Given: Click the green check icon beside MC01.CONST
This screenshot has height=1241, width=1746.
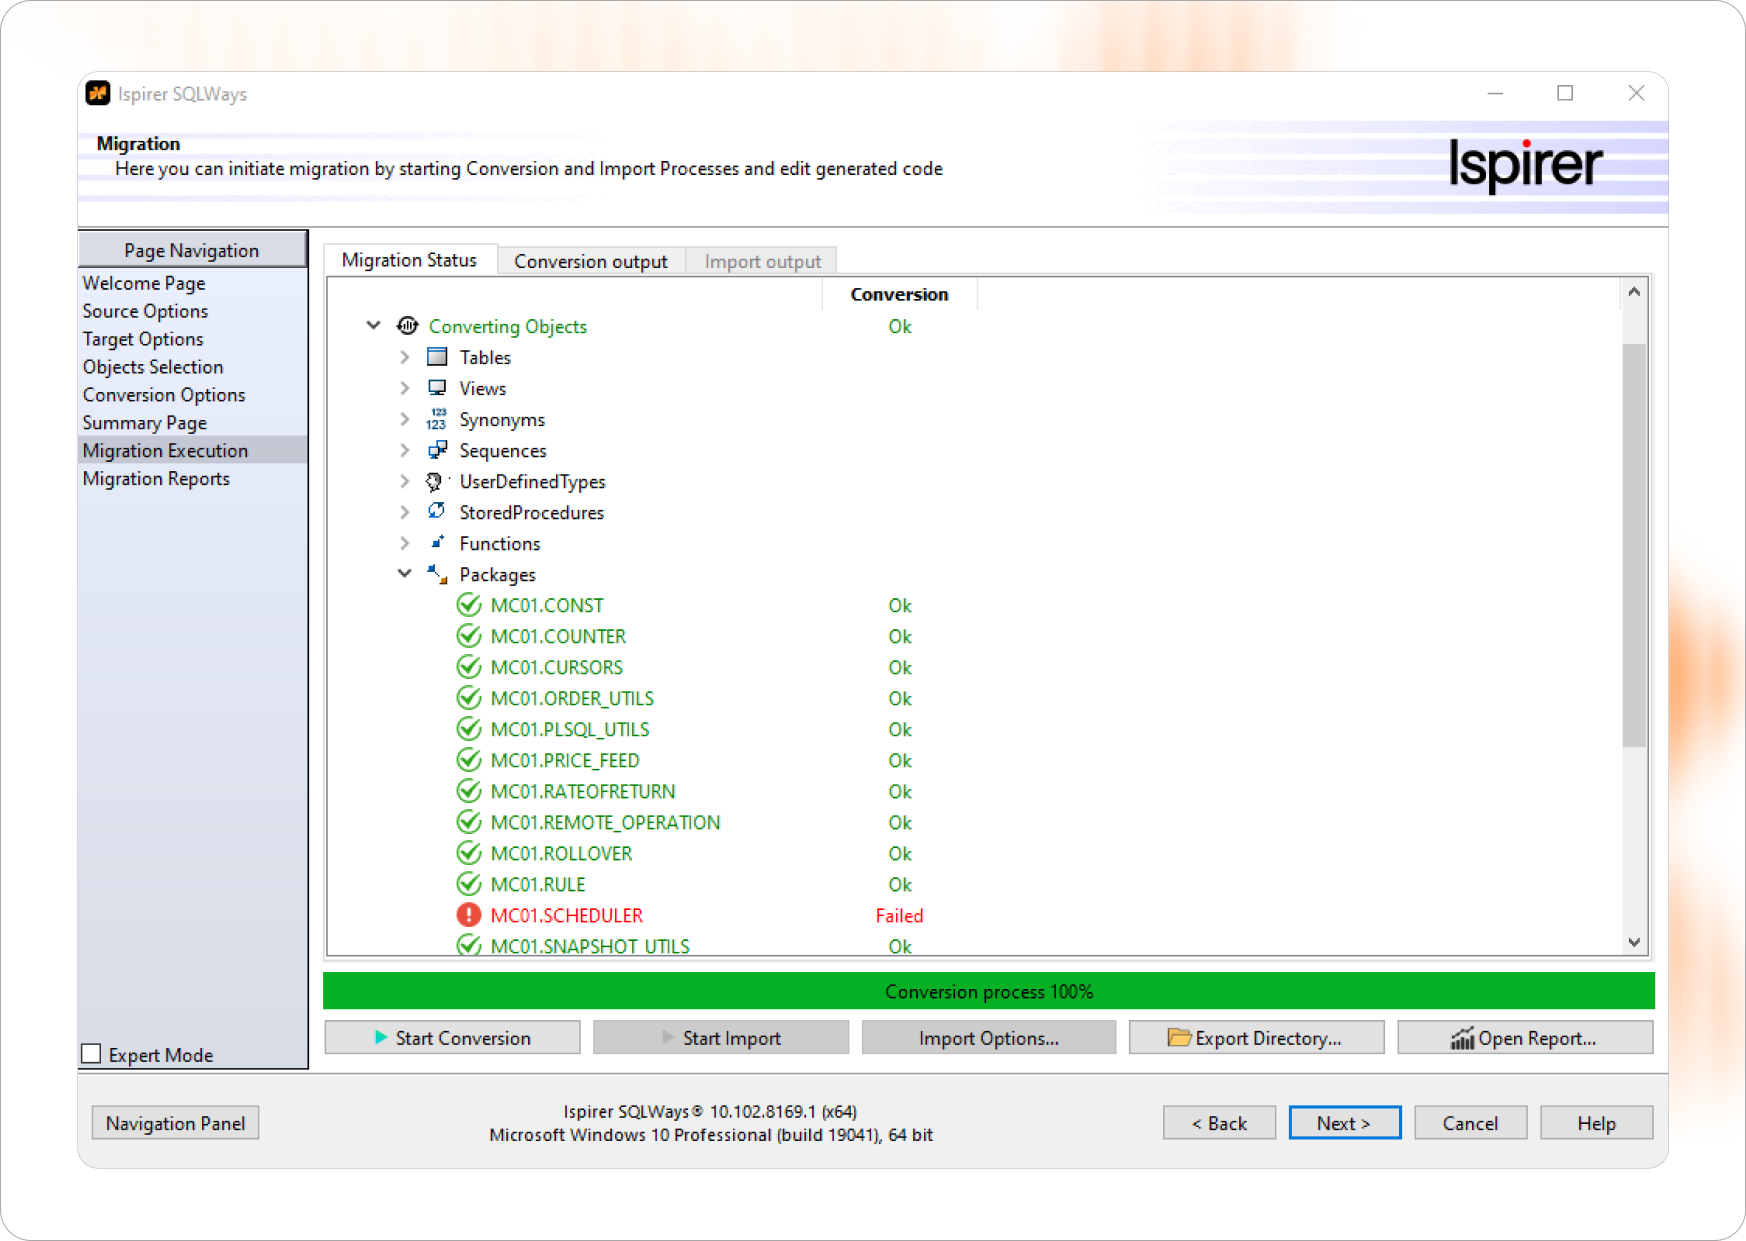Looking at the screenshot, I should [x=469, y=605].
